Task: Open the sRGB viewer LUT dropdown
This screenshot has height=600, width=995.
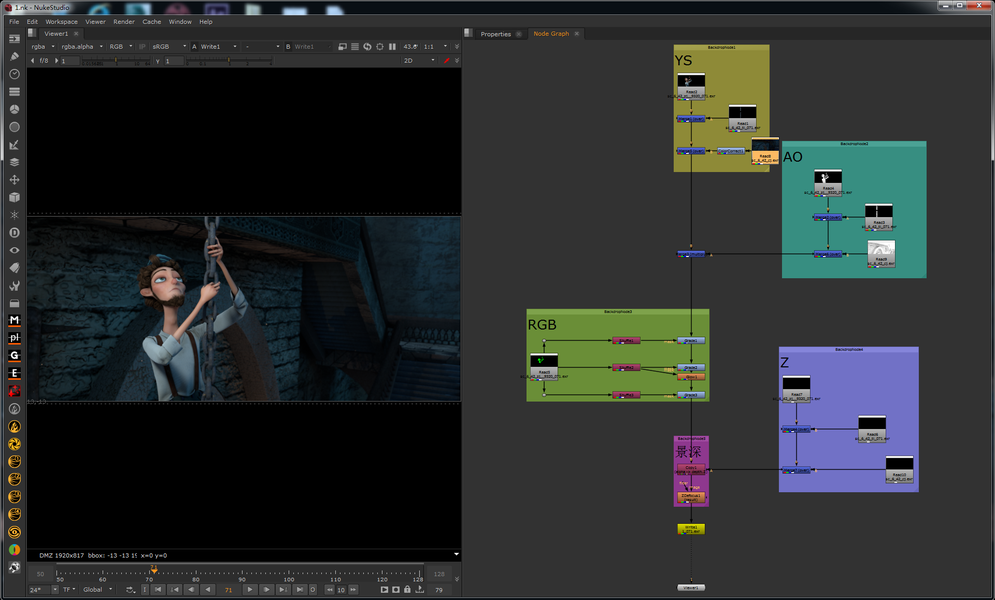Action: [x=169, y=46]
